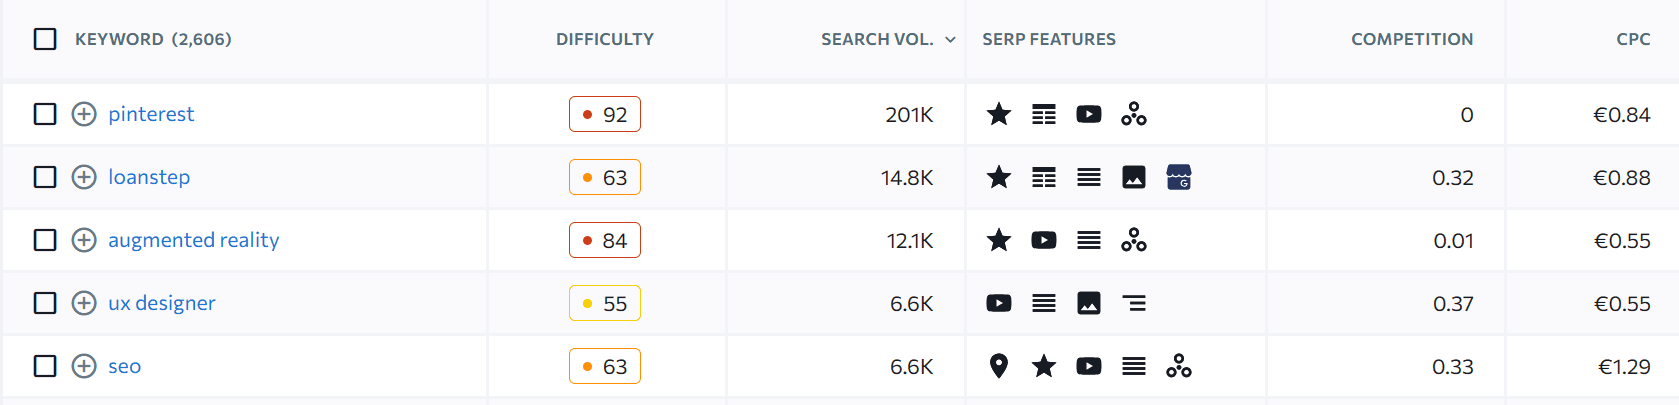Sort by Search Vol. using the chevron
1679x405 pixels.
950,40
